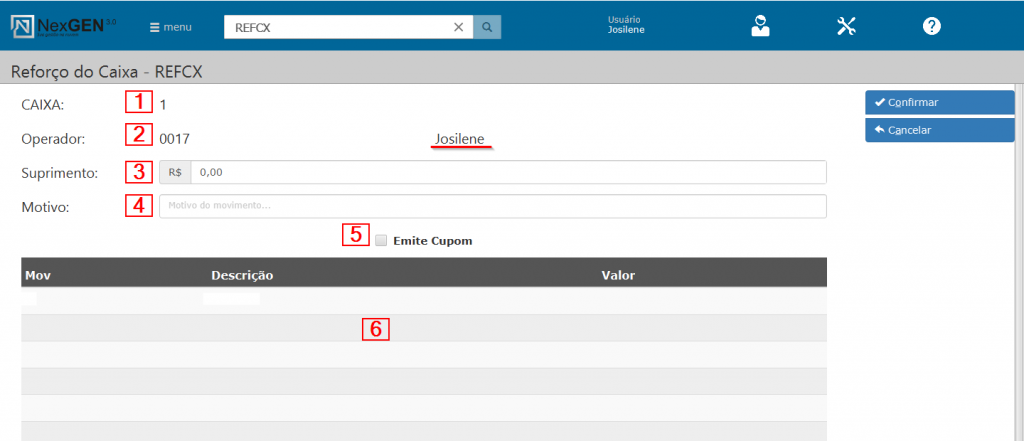Viewport: 1024px width, 441px height.
Task: Open the hamburger menu
Action: [171, 28]
